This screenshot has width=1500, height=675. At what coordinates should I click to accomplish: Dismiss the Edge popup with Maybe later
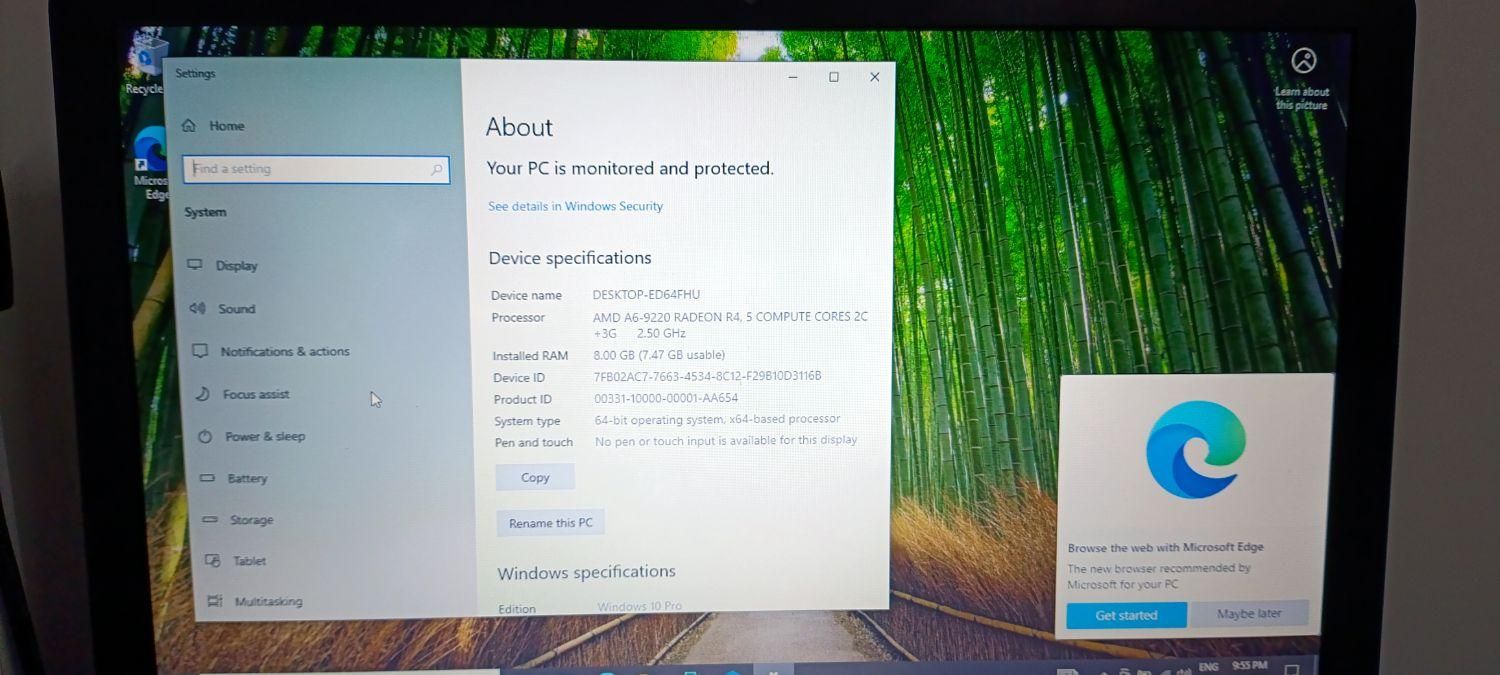pyautogui.click(x=1249, y=614)
